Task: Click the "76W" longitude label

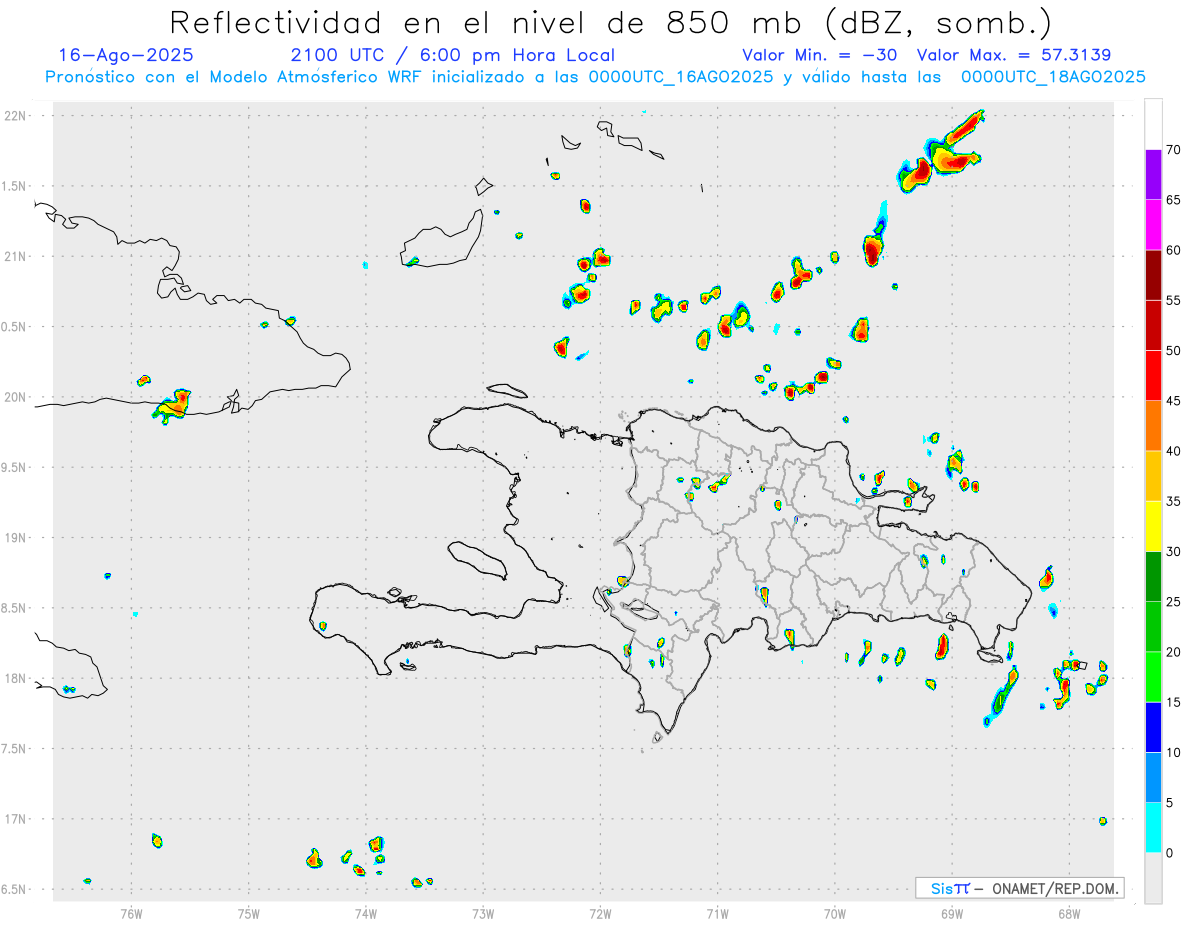Action: click(x=131, y=913)
